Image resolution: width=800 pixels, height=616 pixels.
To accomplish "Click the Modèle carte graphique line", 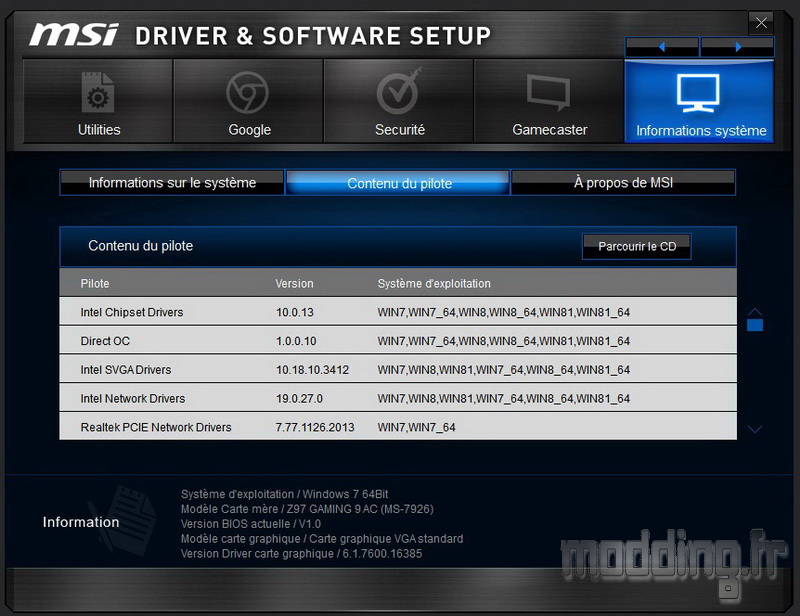I will 322,538.
